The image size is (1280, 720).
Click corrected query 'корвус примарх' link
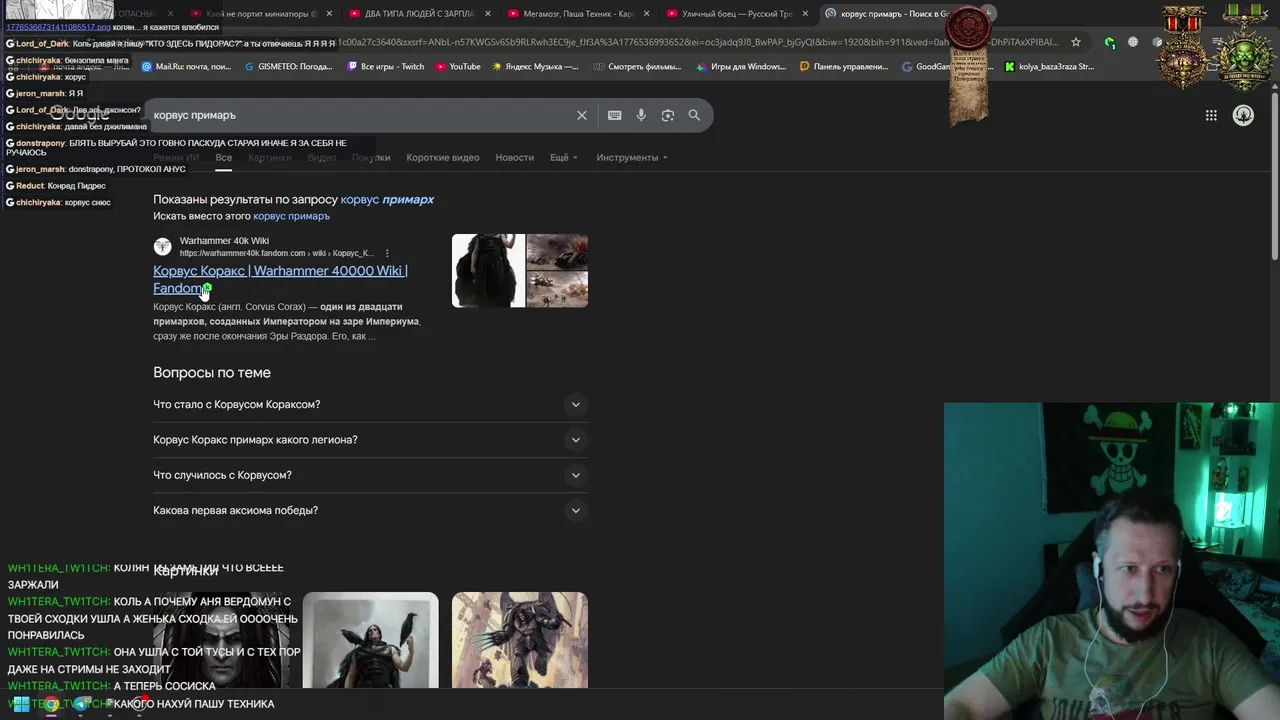click(x=387, y=199)
